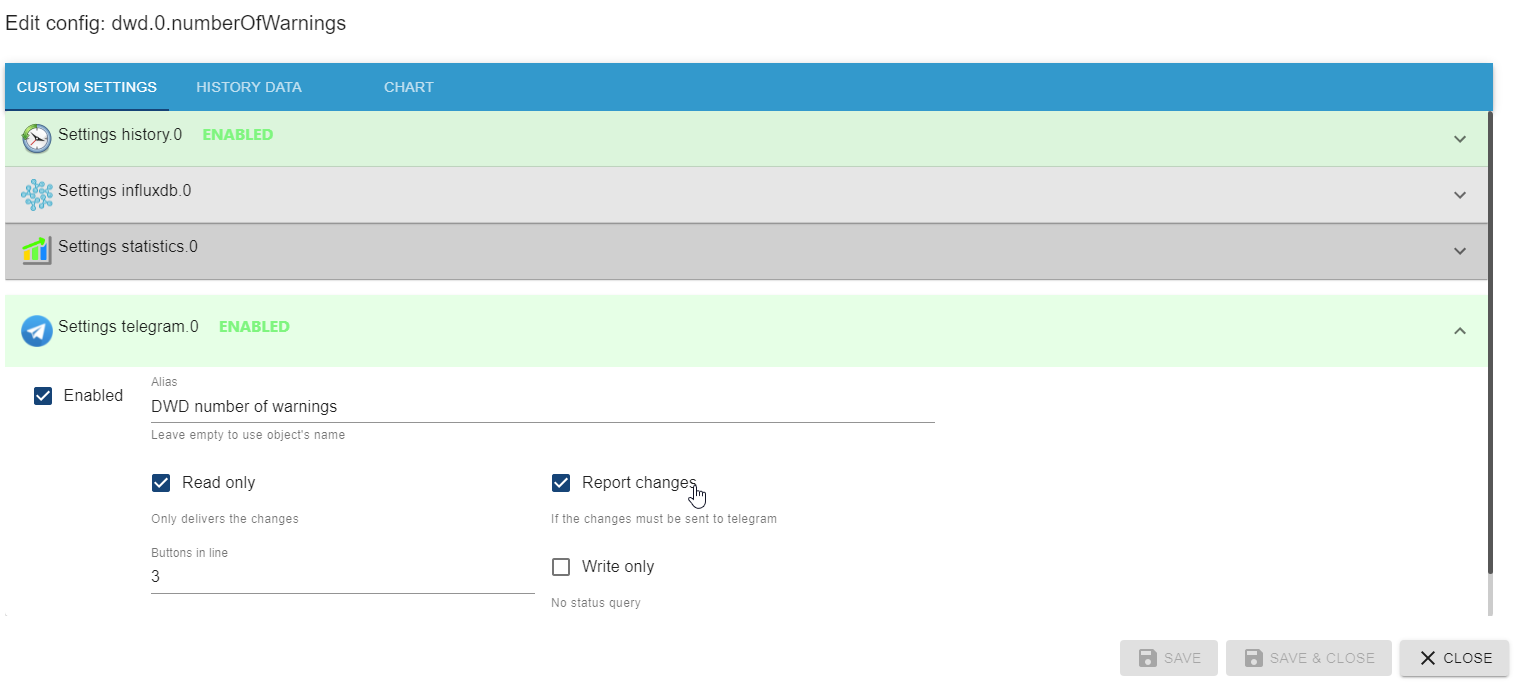Image resolution: width=1514 pixels, height=682 pixels.
Task: Expand the Settings influxdb.0 section
Action: [x=1459, y=195]
